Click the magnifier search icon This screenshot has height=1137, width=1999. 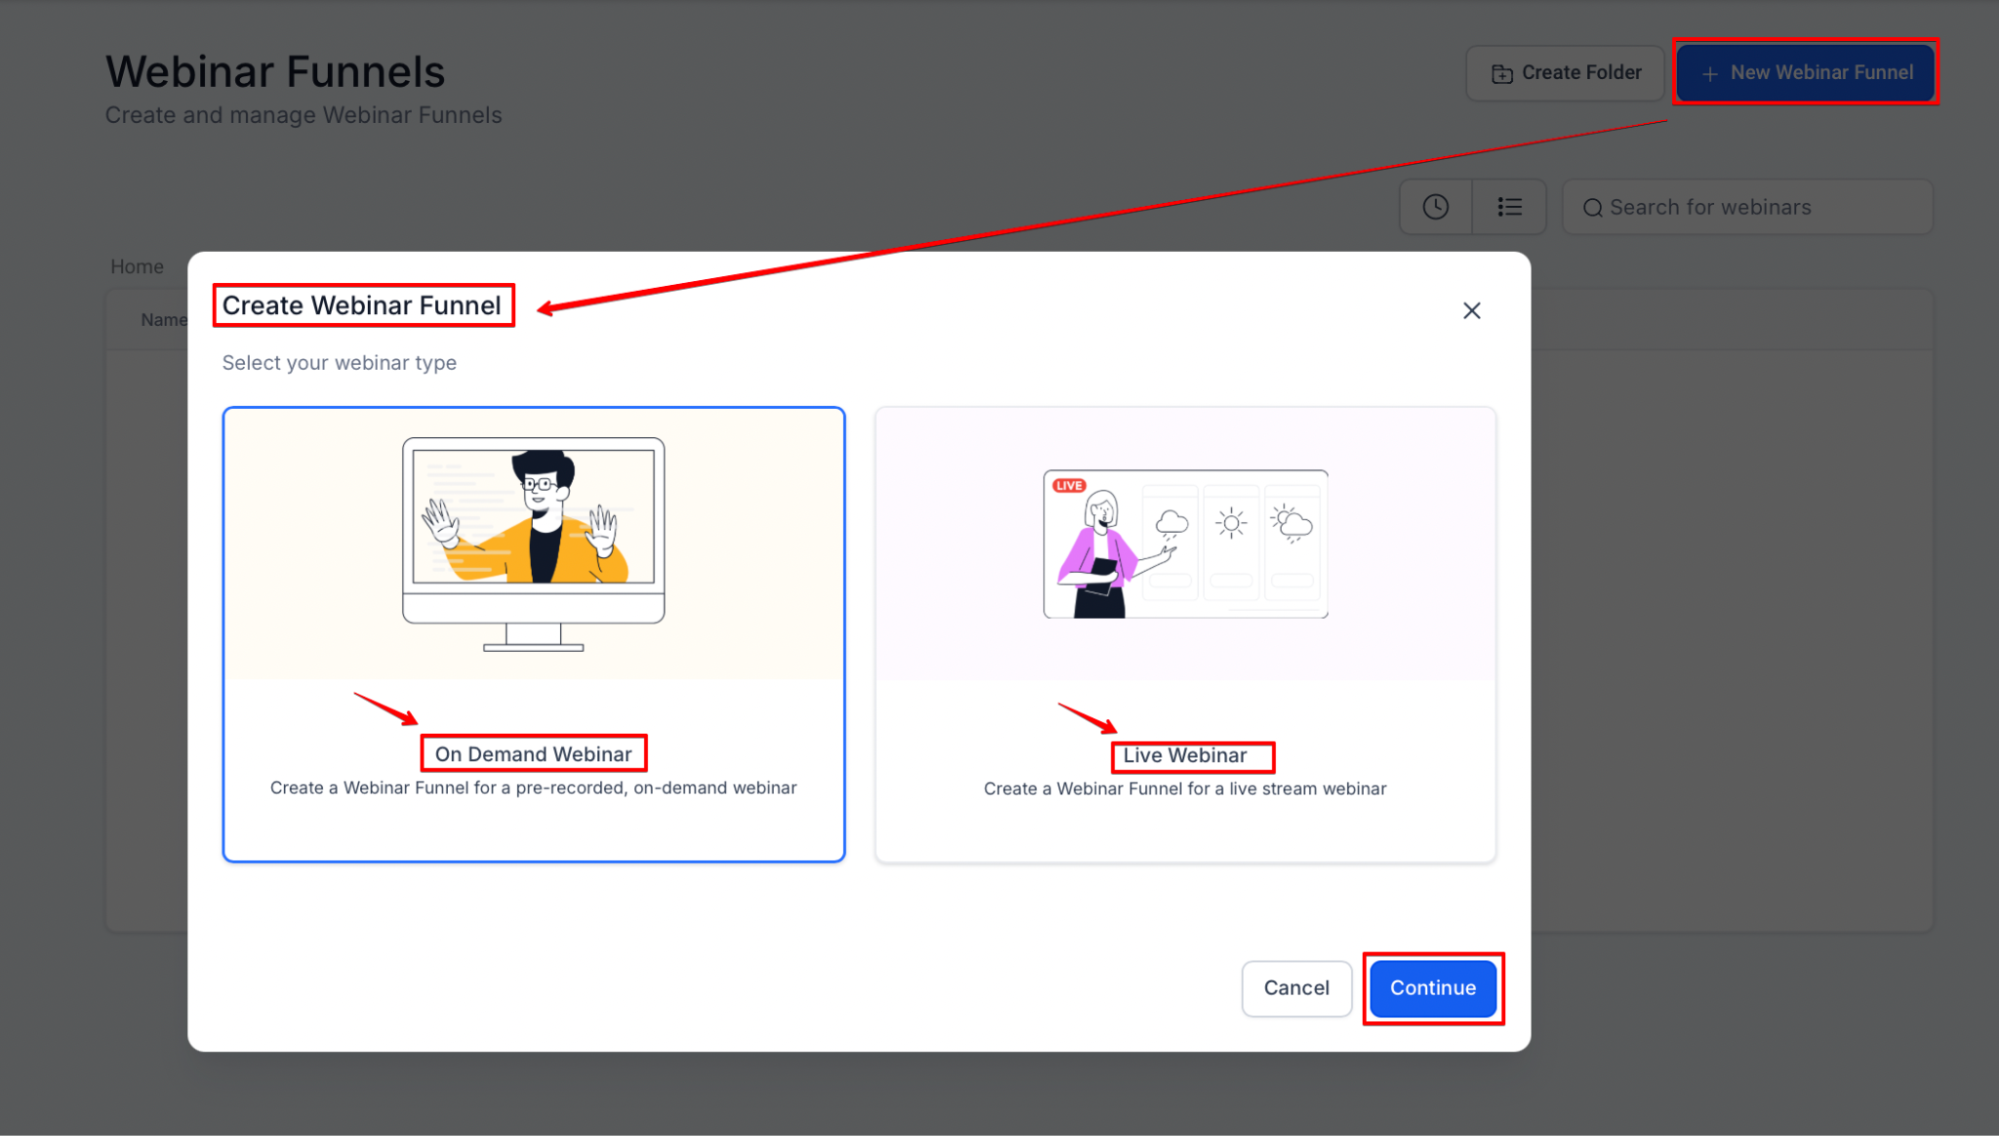coord(1592,208)
